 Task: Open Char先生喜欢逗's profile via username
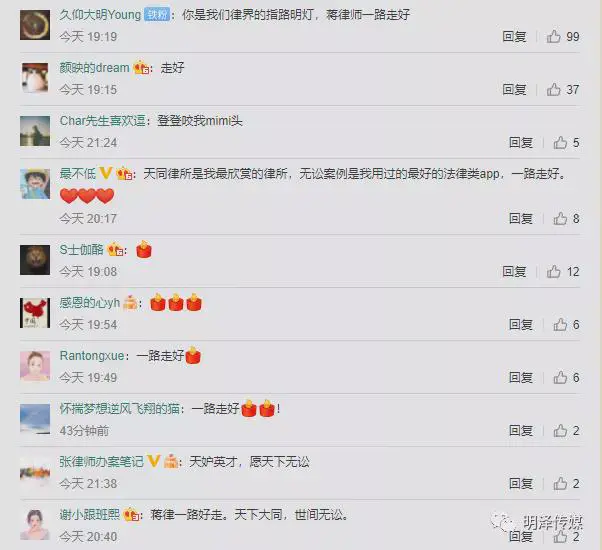click(x=103, y=121)
